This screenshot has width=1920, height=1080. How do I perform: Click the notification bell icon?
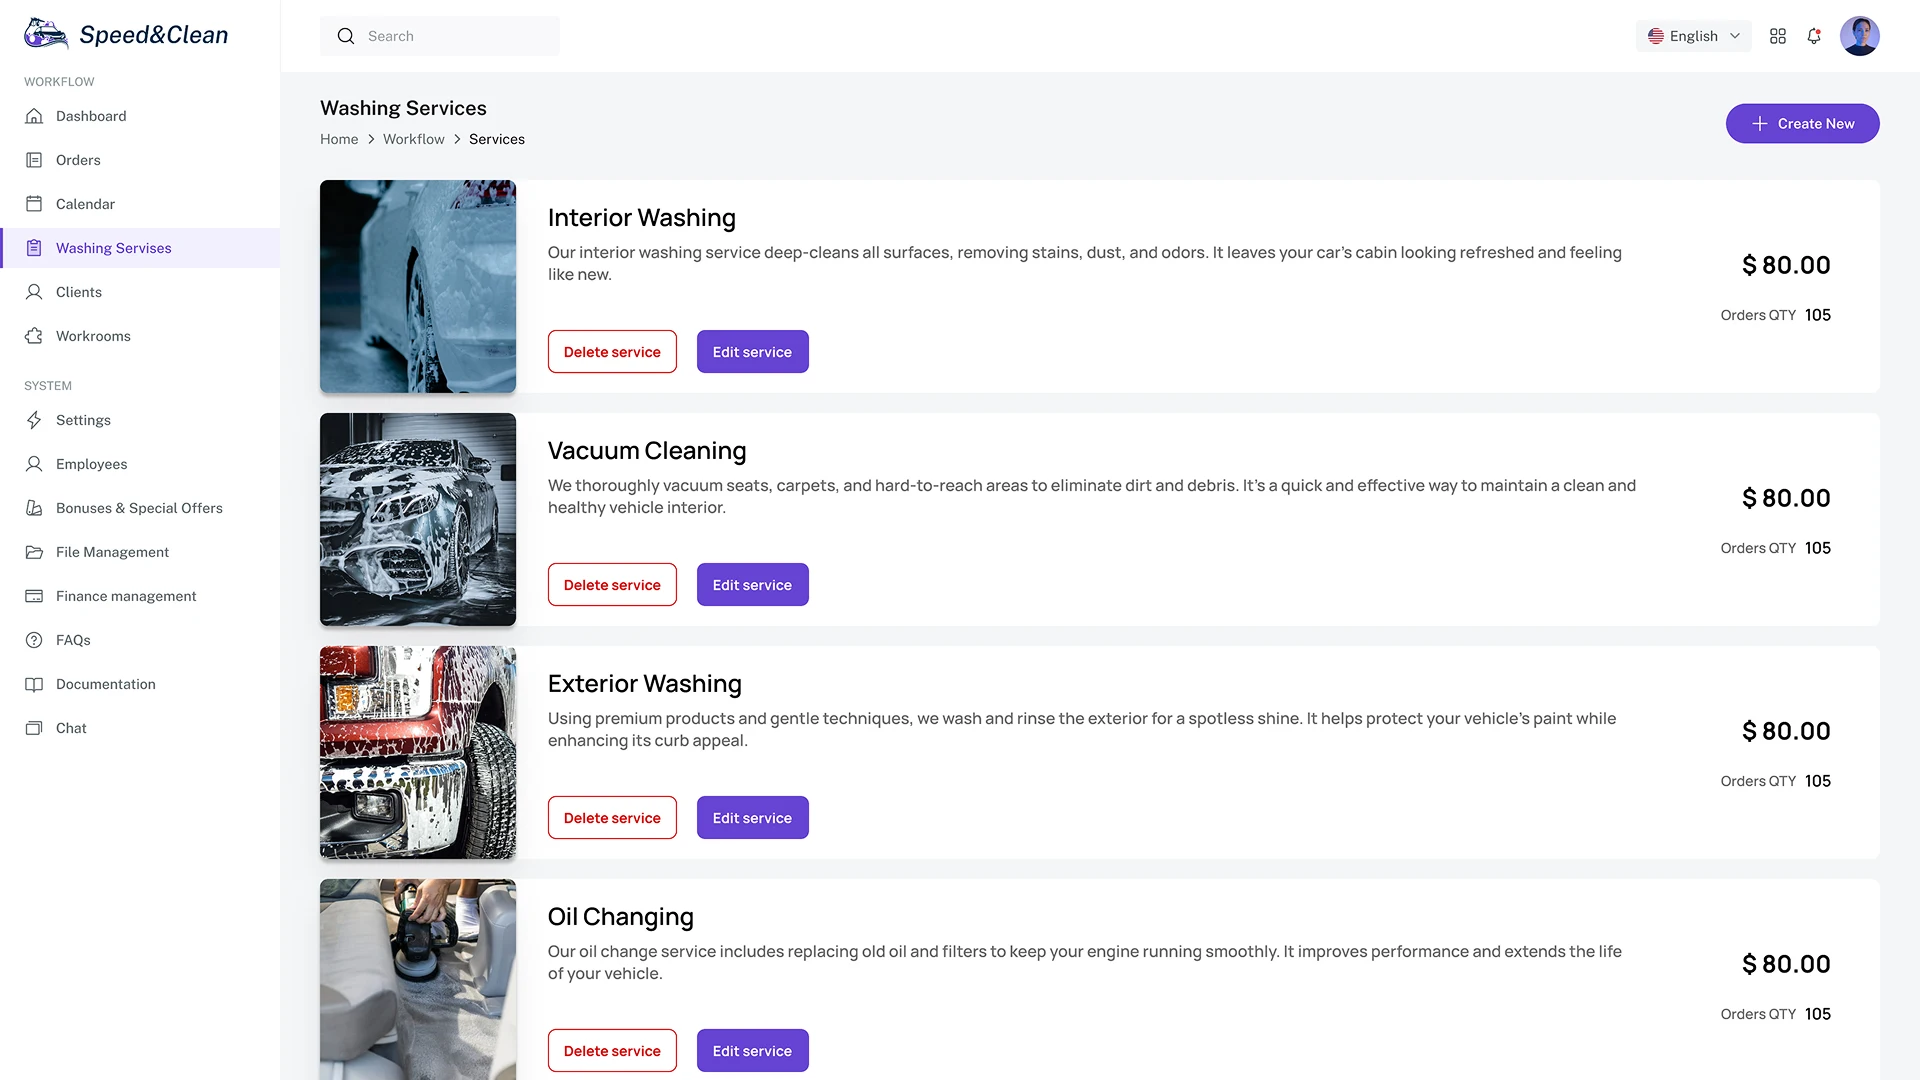(x=1814, y=36)
